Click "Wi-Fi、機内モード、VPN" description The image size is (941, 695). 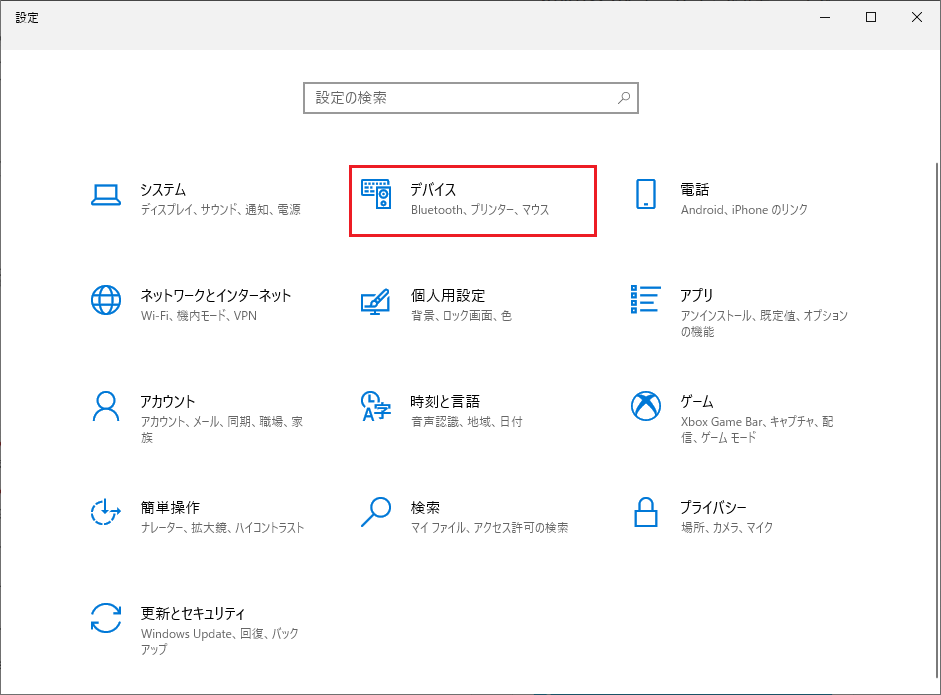199,316
